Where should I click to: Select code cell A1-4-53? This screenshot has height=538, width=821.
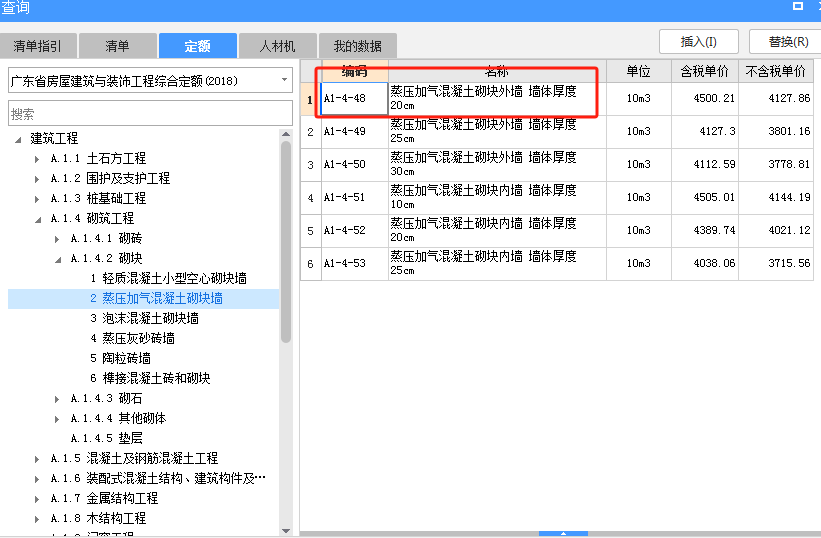click(354, 263)
